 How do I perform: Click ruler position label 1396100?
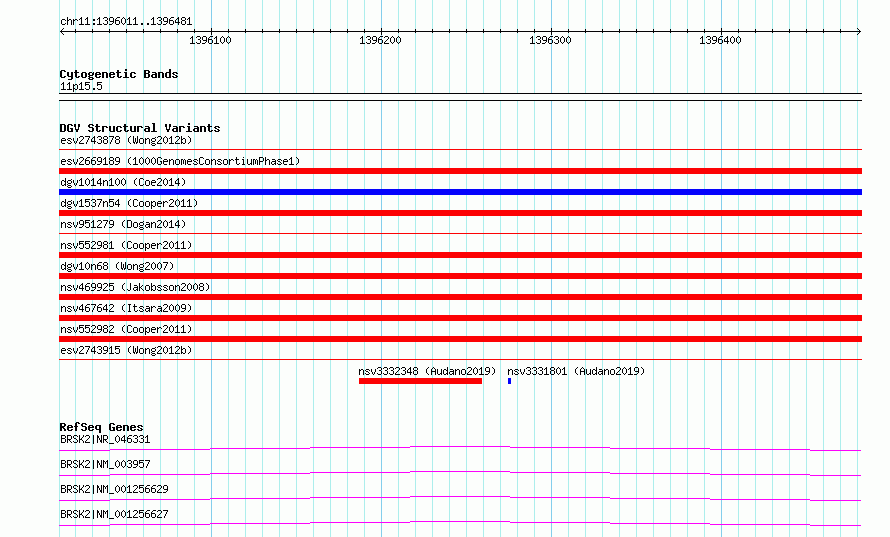coord(210,40)
